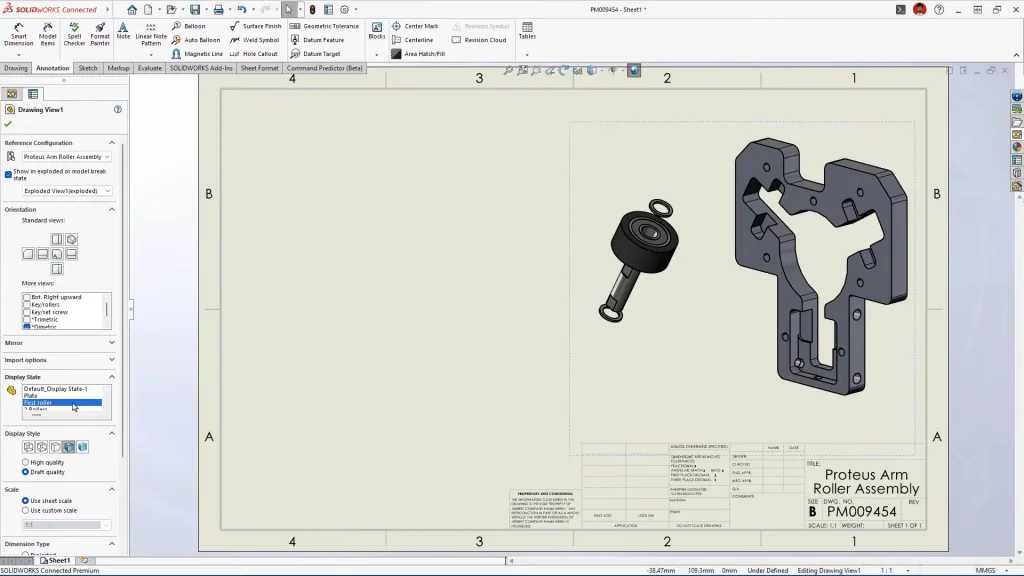Switch to the Sketch tab
This screenshot has height=576, width=1024.
[88, 68]
